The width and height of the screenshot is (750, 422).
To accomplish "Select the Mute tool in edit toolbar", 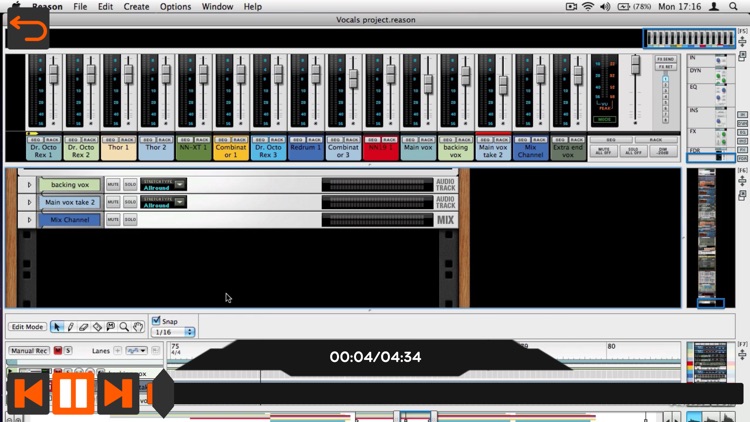I will click(110, 327).
